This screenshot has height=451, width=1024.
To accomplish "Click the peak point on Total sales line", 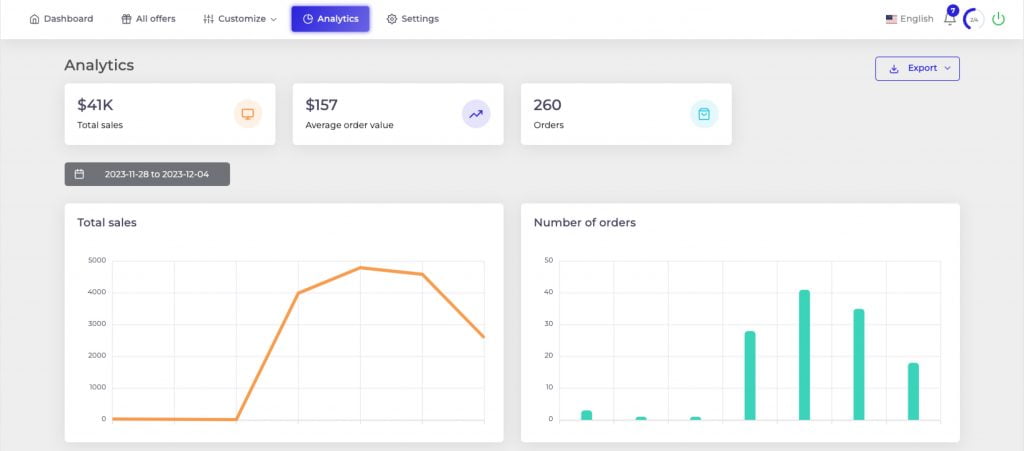I will 360,268.
